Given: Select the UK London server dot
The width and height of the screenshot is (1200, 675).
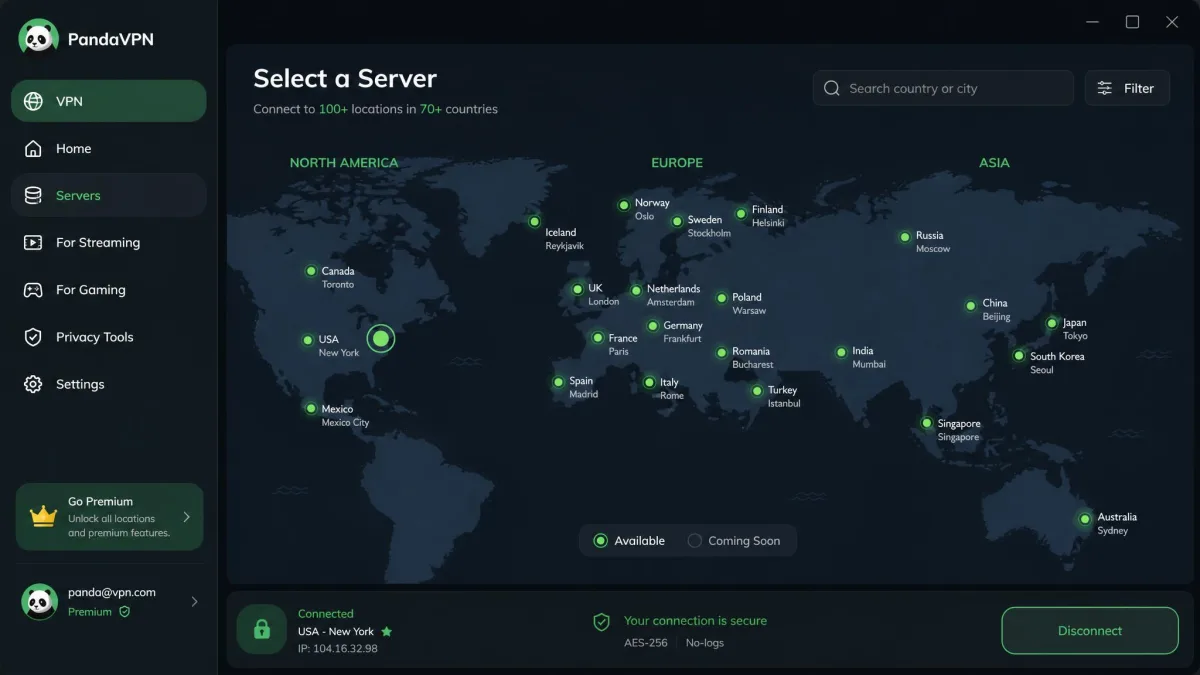Looking at the screenshot, I should tap(577, 290).
